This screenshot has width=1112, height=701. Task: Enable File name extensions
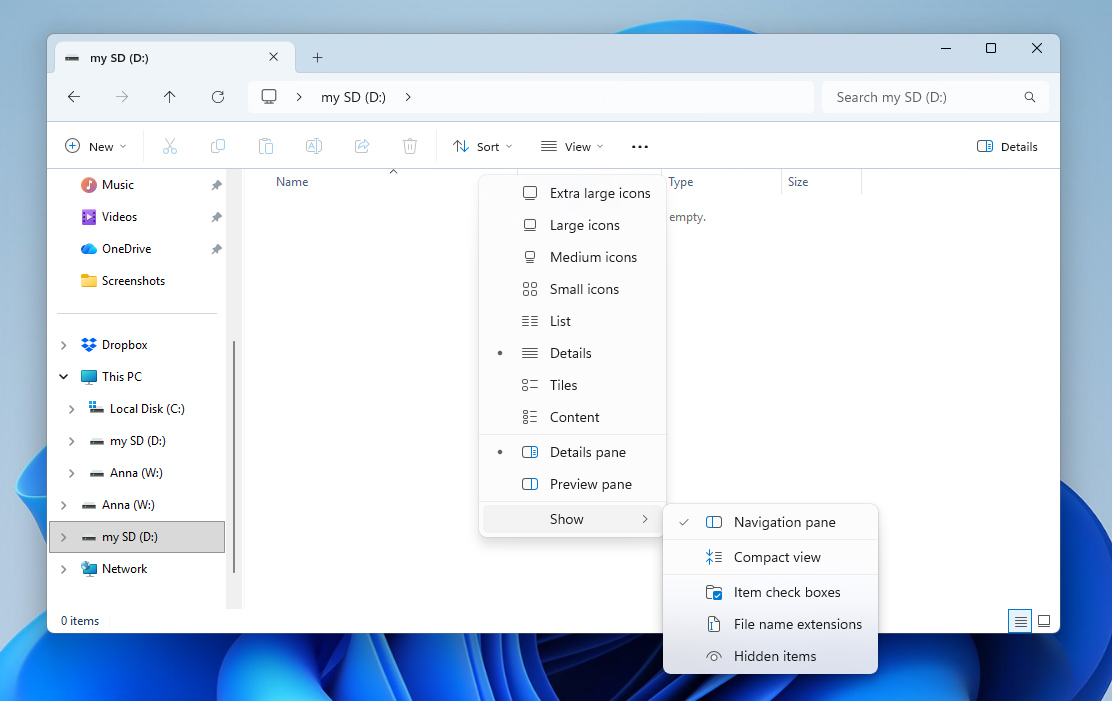click(770, 624)
